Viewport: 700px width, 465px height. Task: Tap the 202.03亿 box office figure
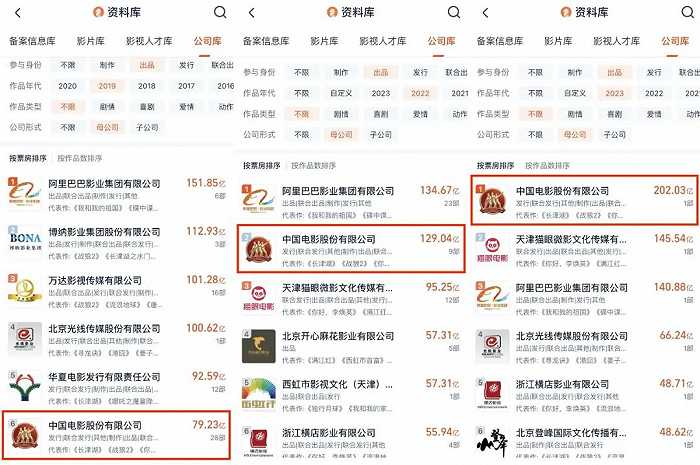(x=673, y=191)
